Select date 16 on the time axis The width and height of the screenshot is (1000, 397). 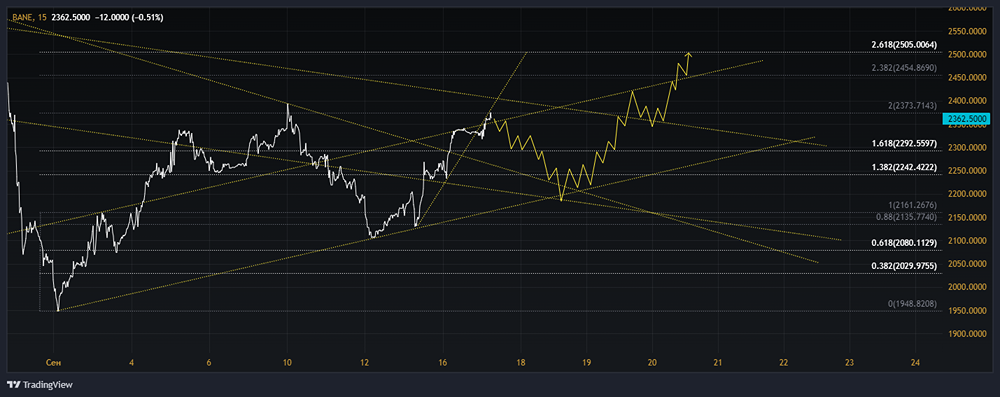pos(443,363)
